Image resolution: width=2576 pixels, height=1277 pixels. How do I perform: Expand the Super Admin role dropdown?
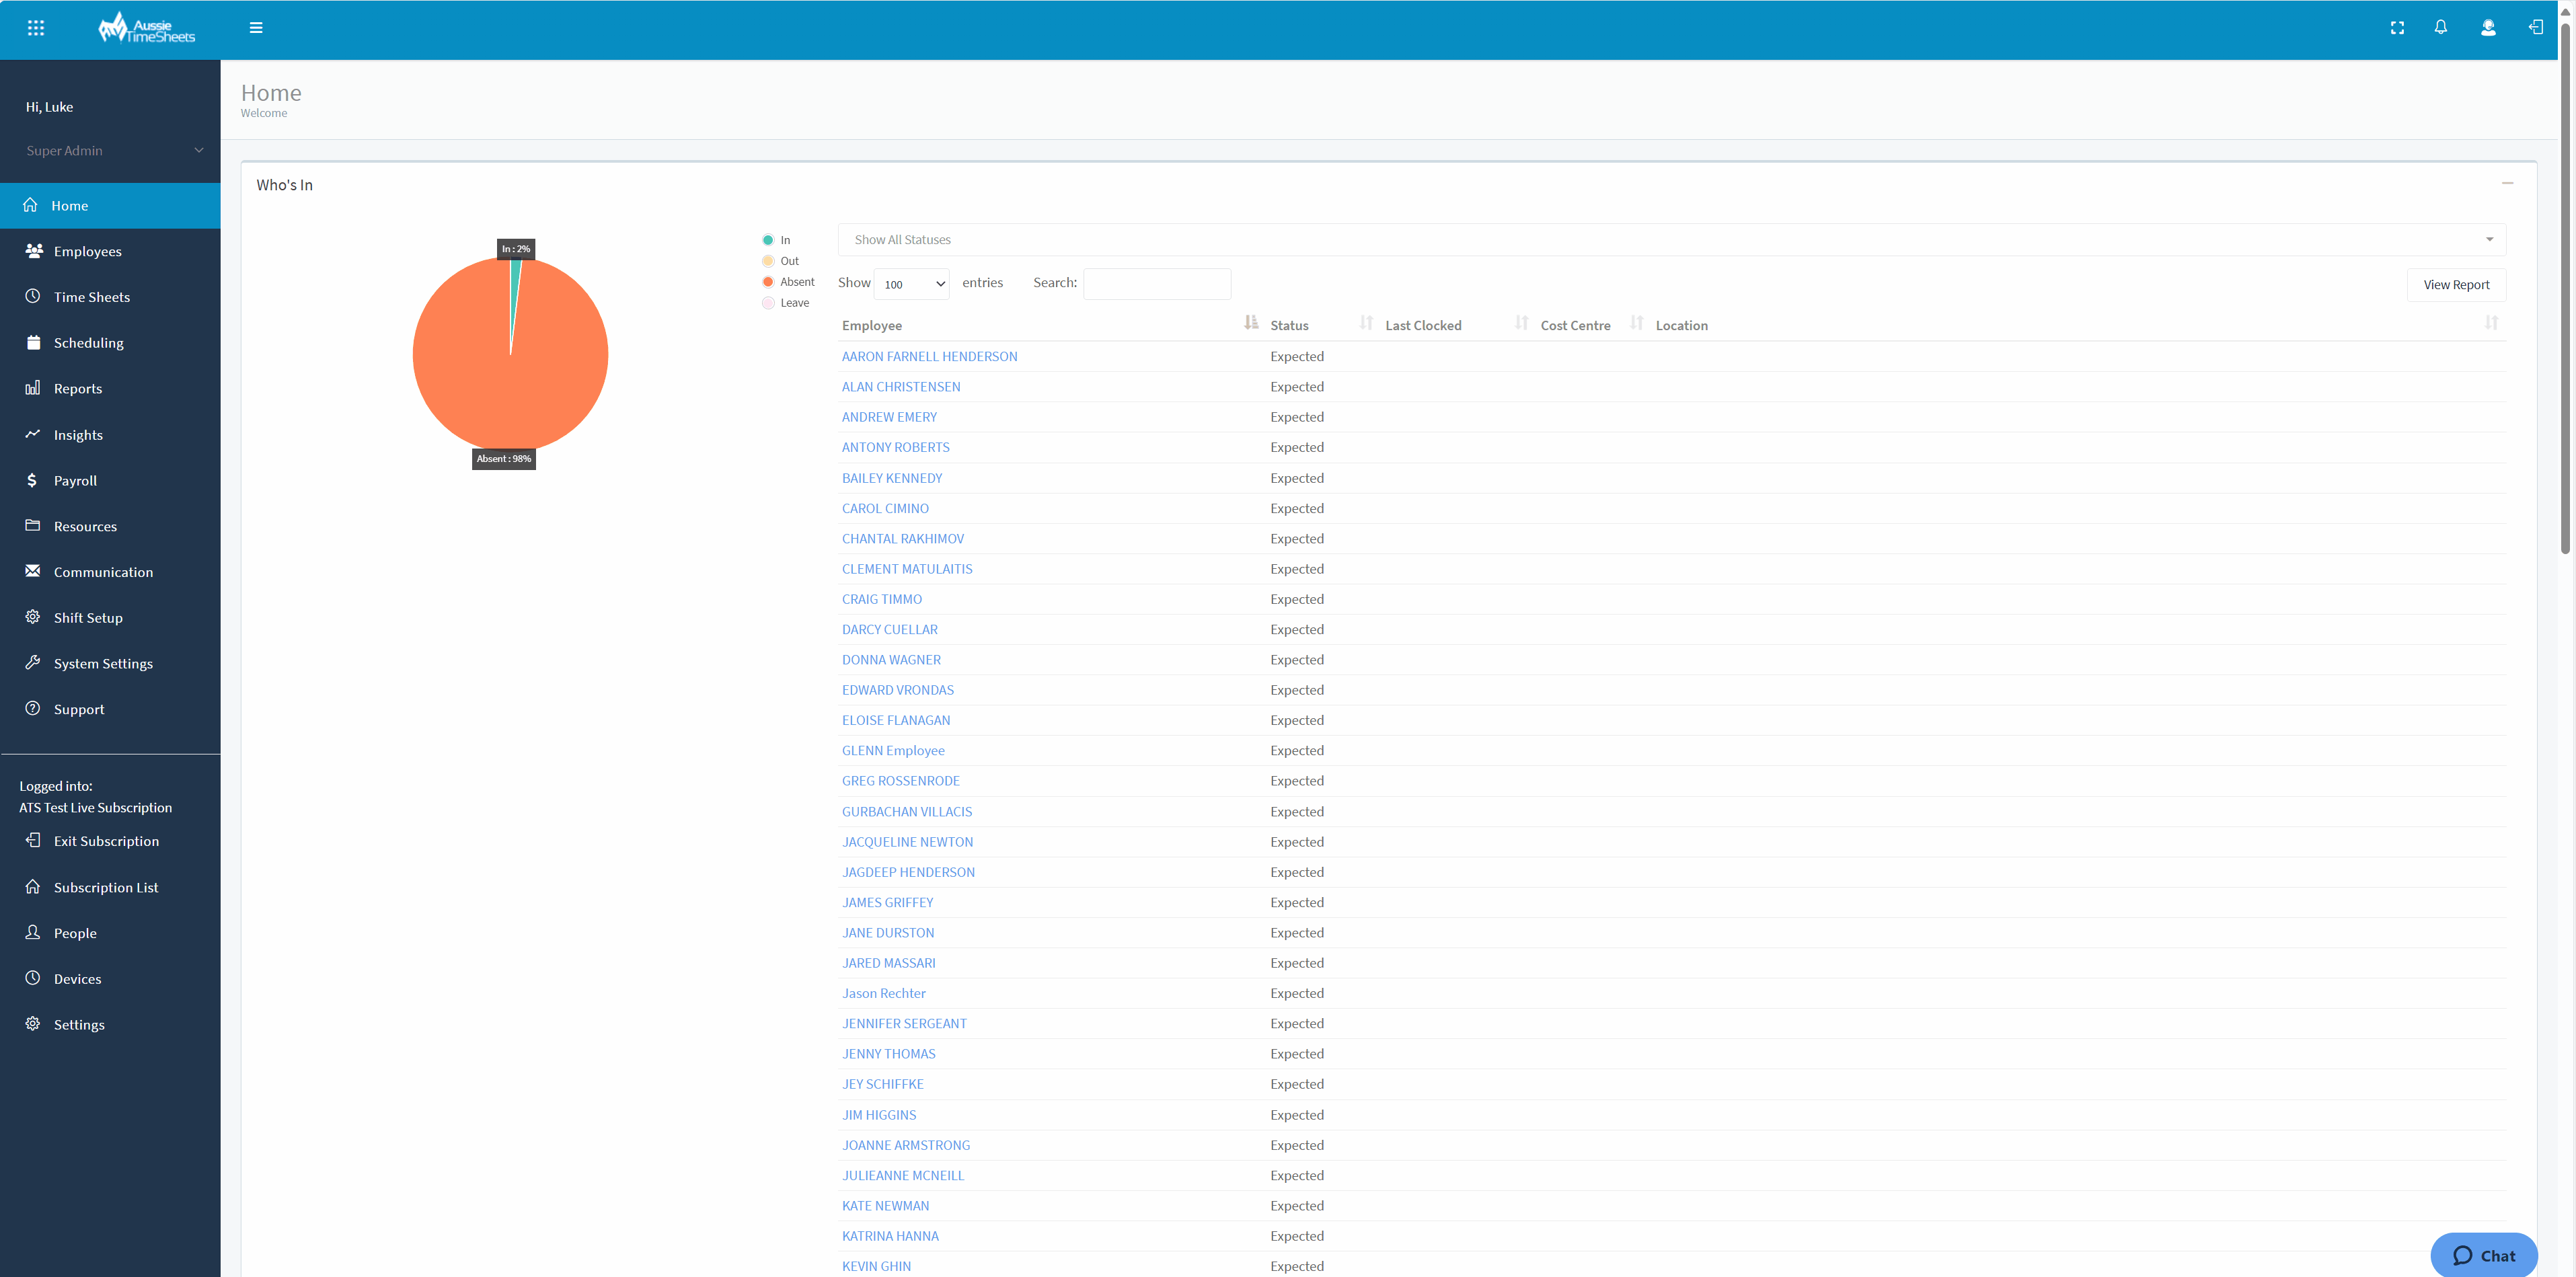(x=110, y=150)
